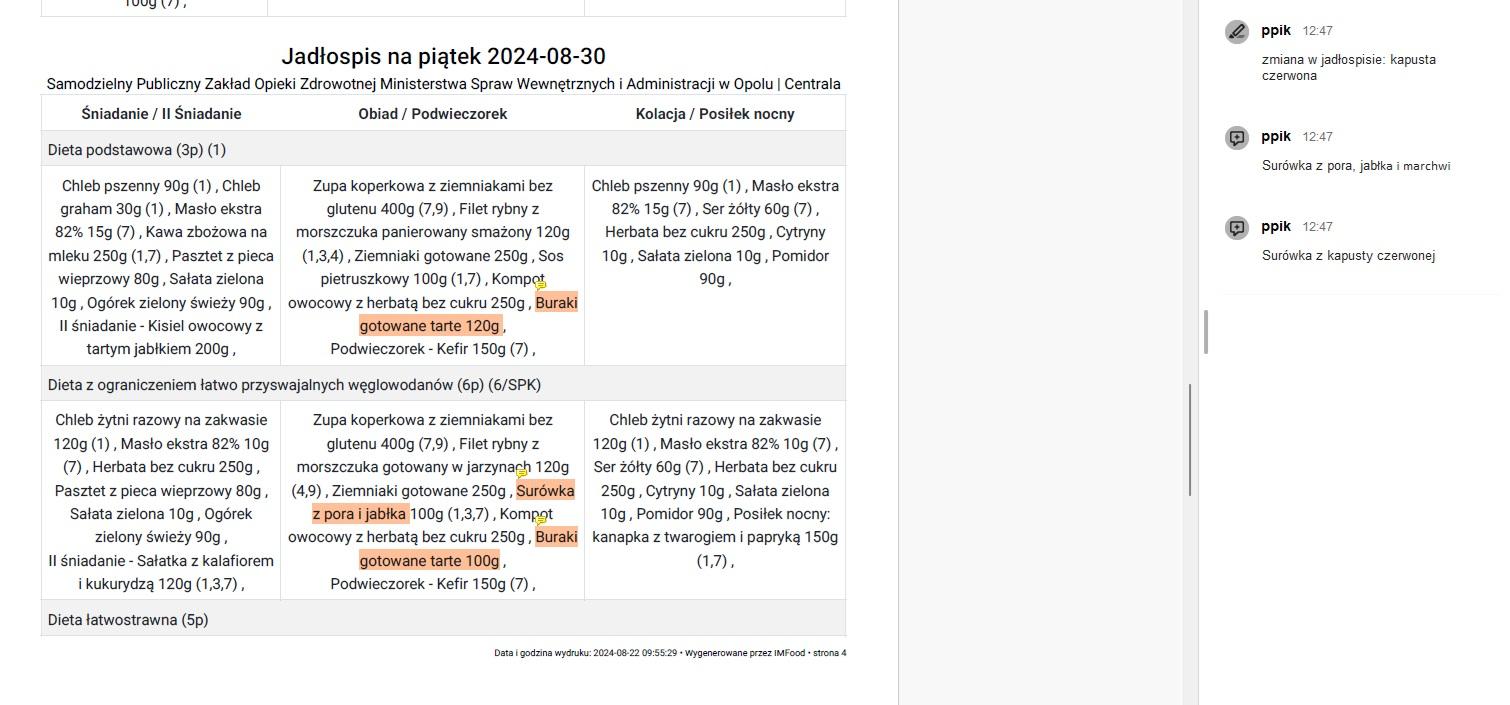The height and width of the screenshot is (705, 1510).
Task: Click the document's vertical scrollbar thumb
Action: (1189, 440)
